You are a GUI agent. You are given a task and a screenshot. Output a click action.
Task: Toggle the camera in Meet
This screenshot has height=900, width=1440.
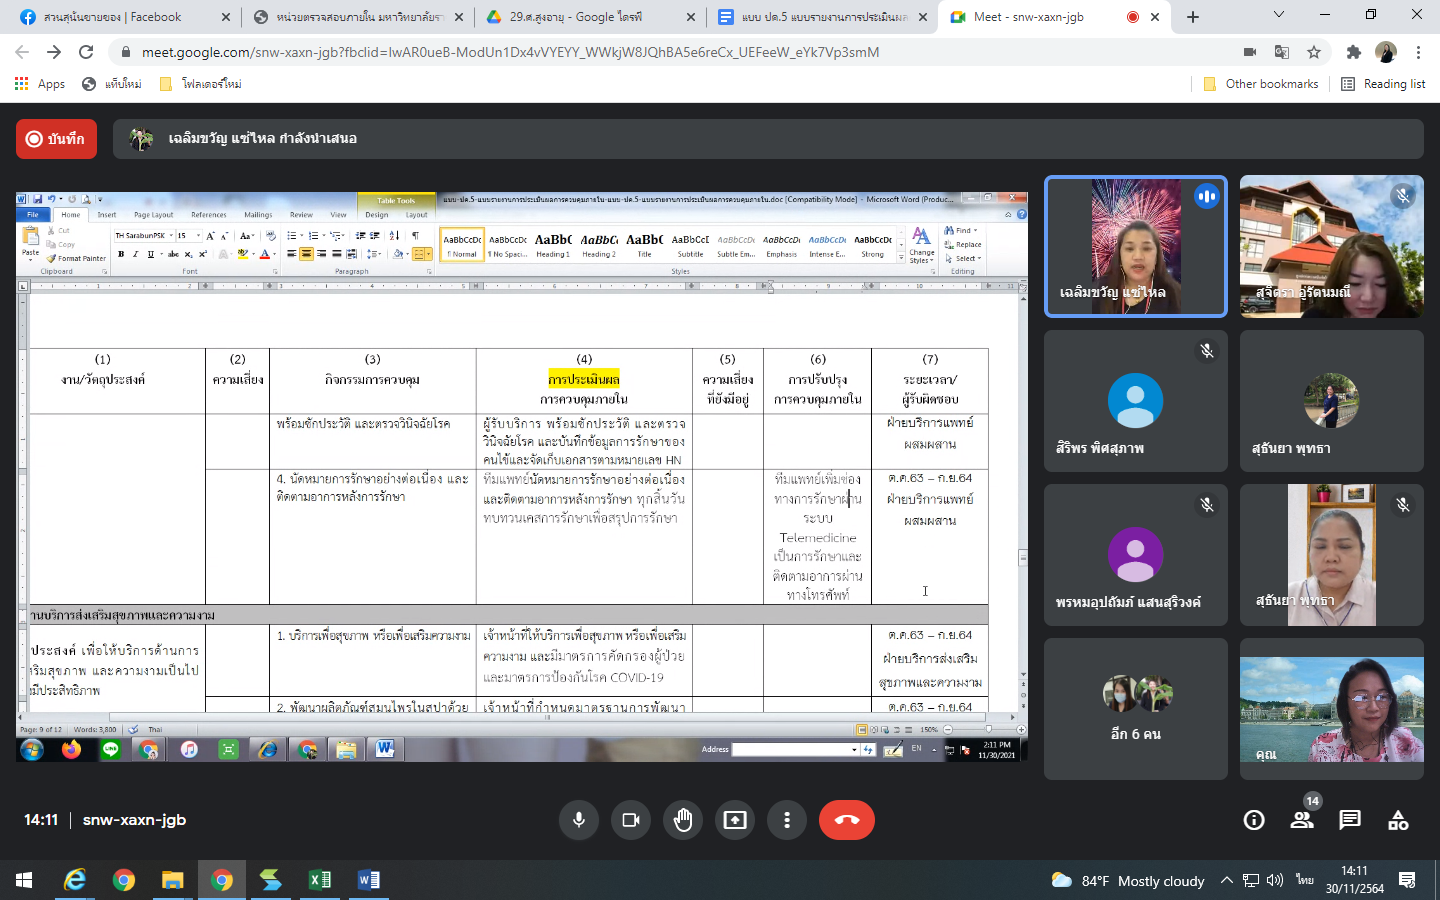(631, 820)
